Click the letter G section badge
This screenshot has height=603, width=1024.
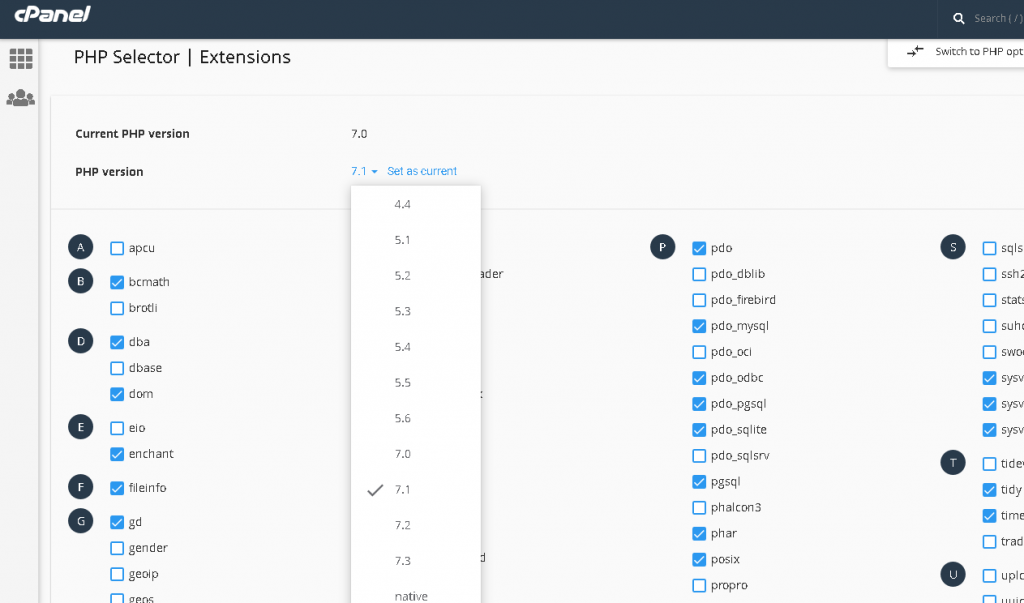[80, 521]
